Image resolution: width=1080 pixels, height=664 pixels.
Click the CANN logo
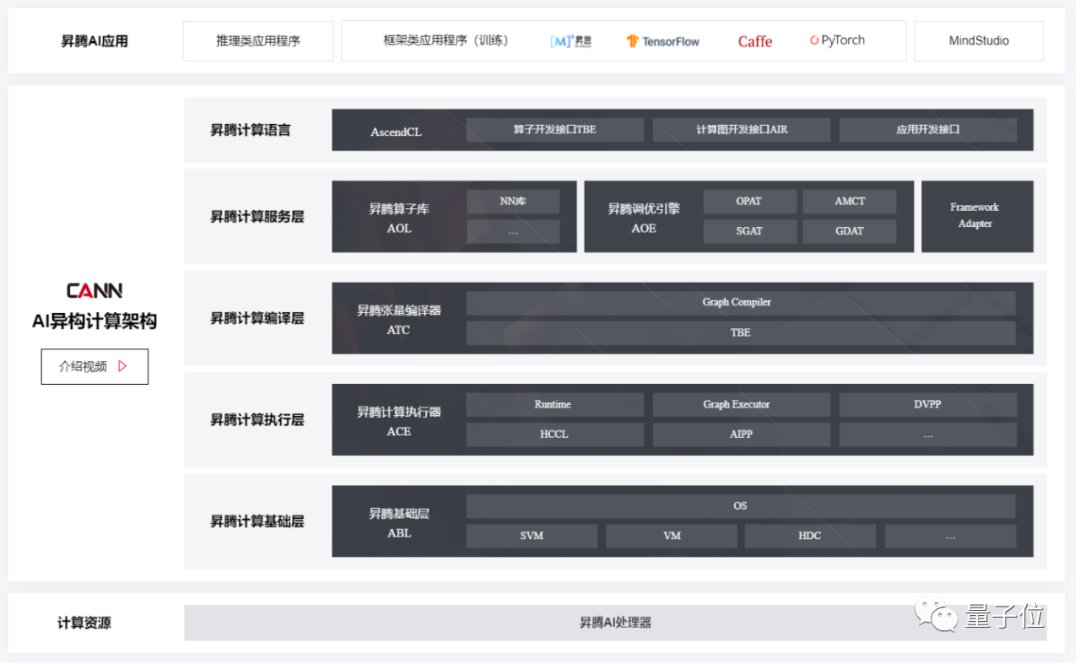click(x=94, y=291)
